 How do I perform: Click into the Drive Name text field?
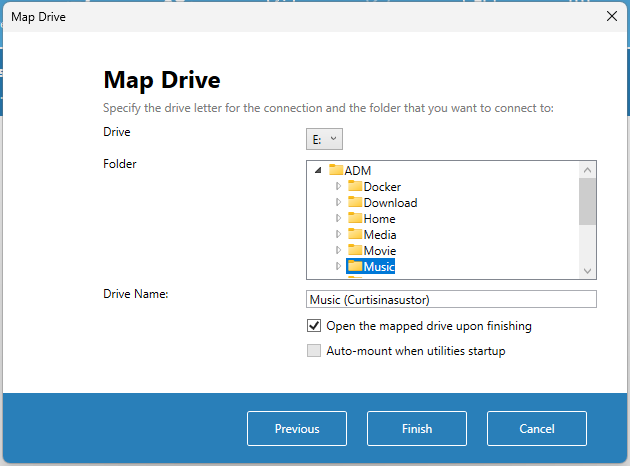451,299
